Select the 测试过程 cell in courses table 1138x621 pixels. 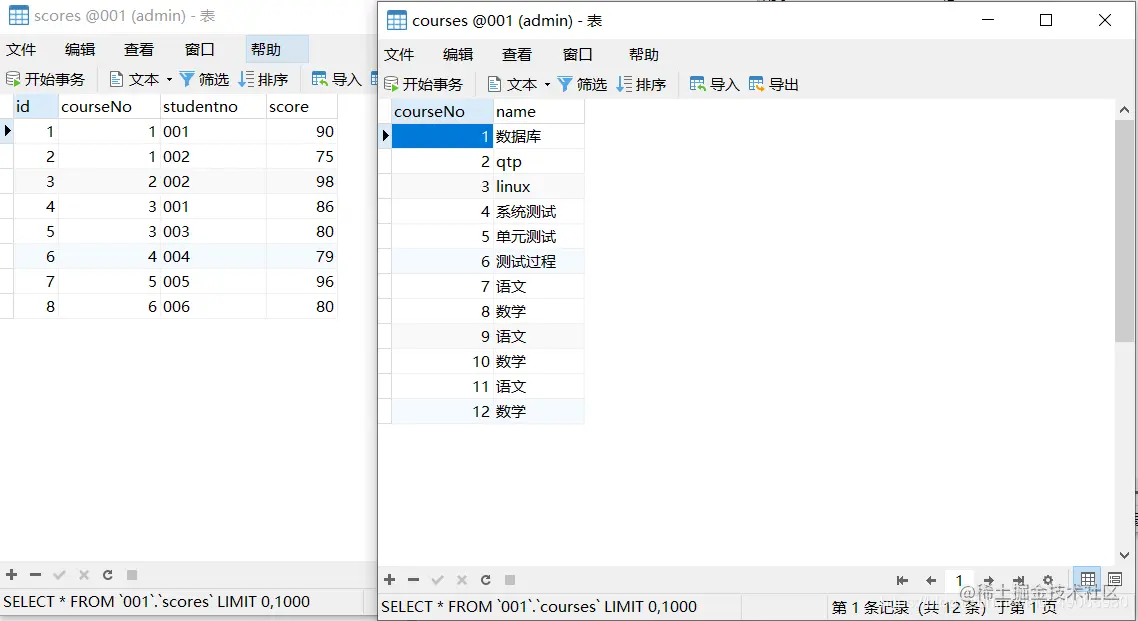pyautogui.click(x=539, y=261)
